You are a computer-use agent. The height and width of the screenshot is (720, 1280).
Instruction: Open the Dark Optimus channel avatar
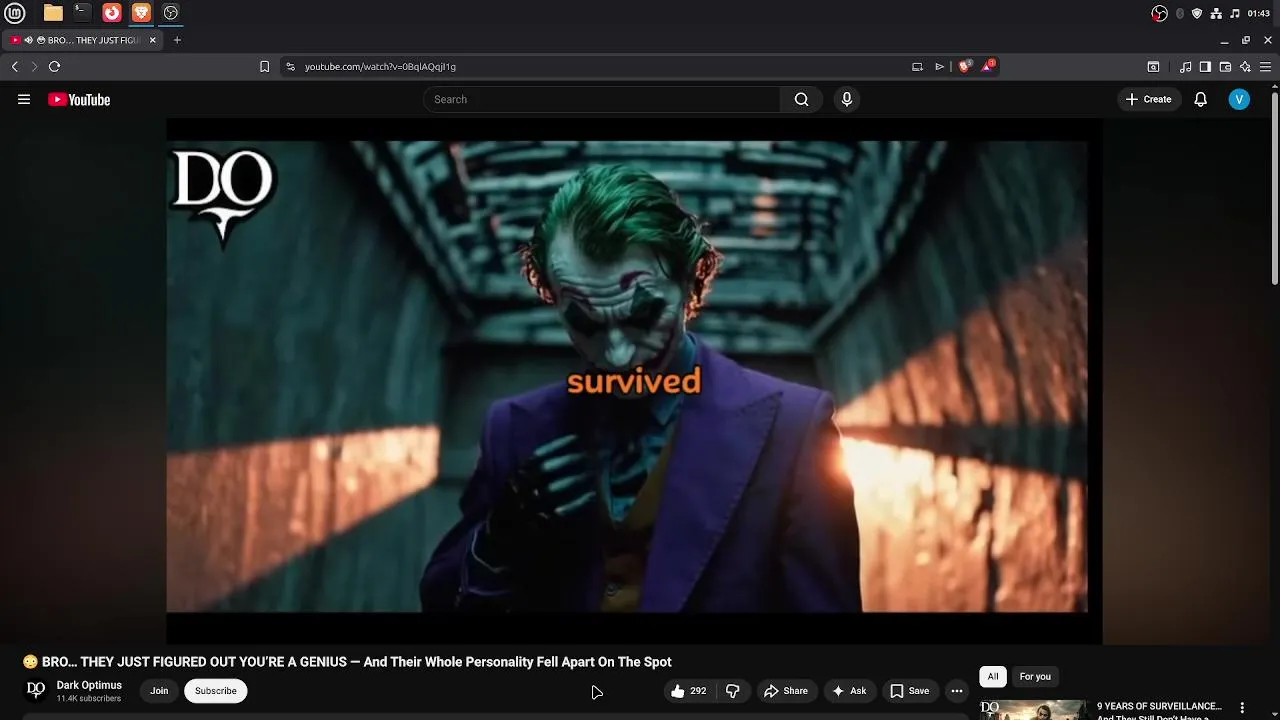tap(36, 690)
